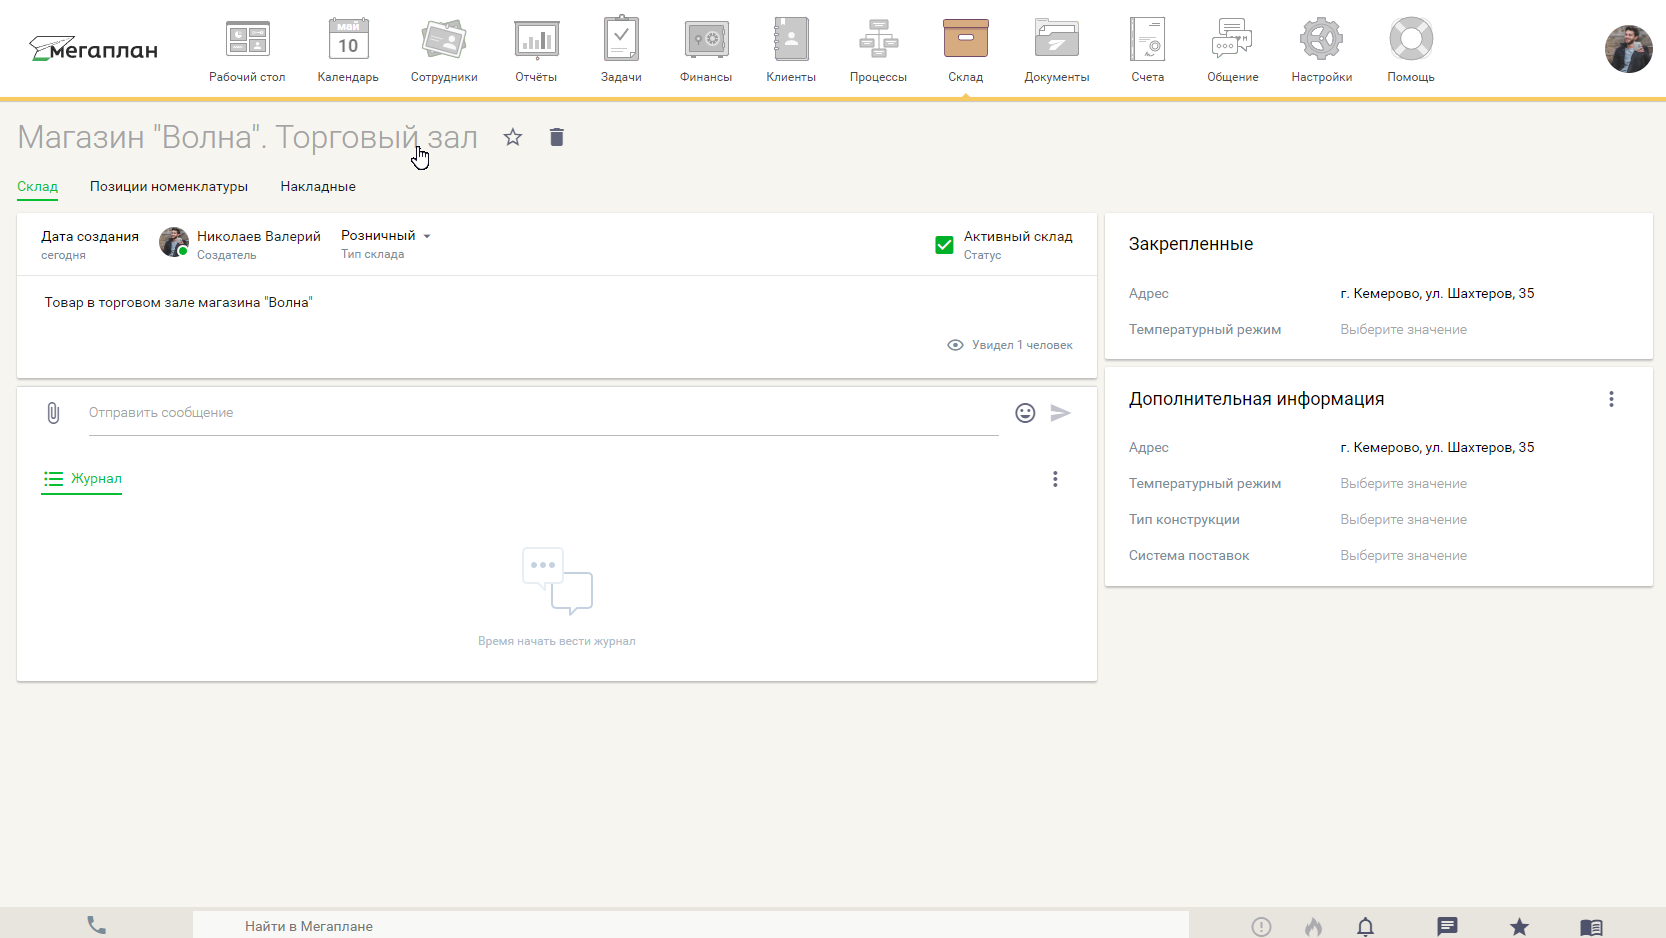This screenshot has width=1666, height=938.
Task: Click Увидел 1 человек viewers link
Action: [1010, 345]
